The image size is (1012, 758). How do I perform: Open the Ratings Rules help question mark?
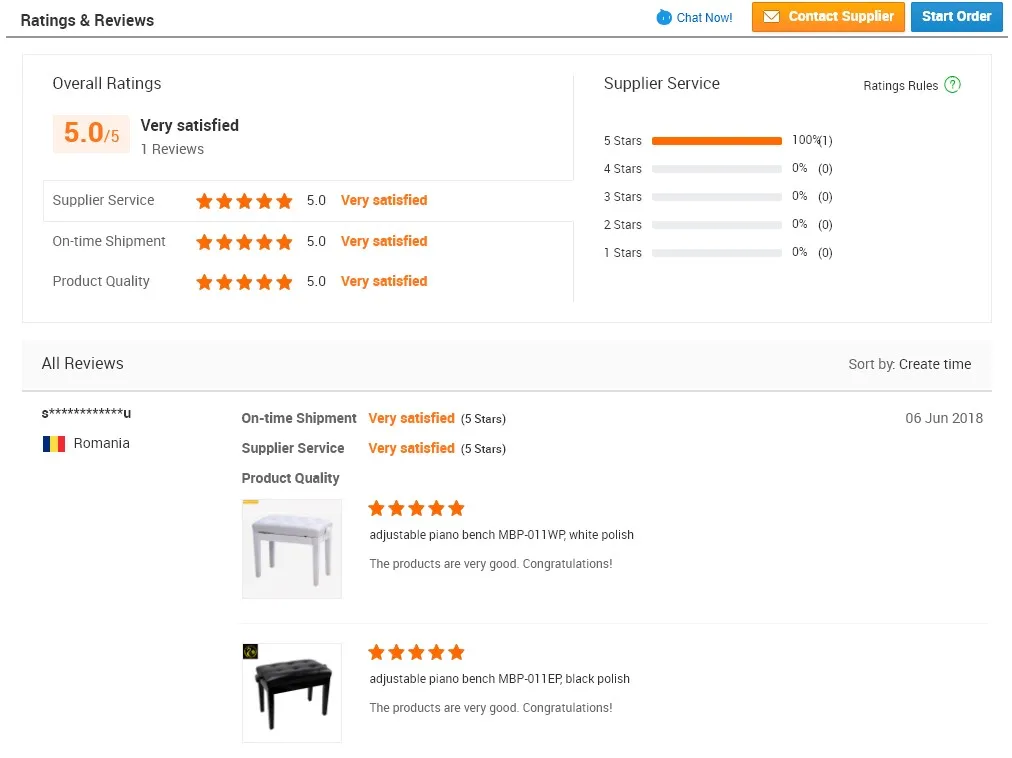952,85
